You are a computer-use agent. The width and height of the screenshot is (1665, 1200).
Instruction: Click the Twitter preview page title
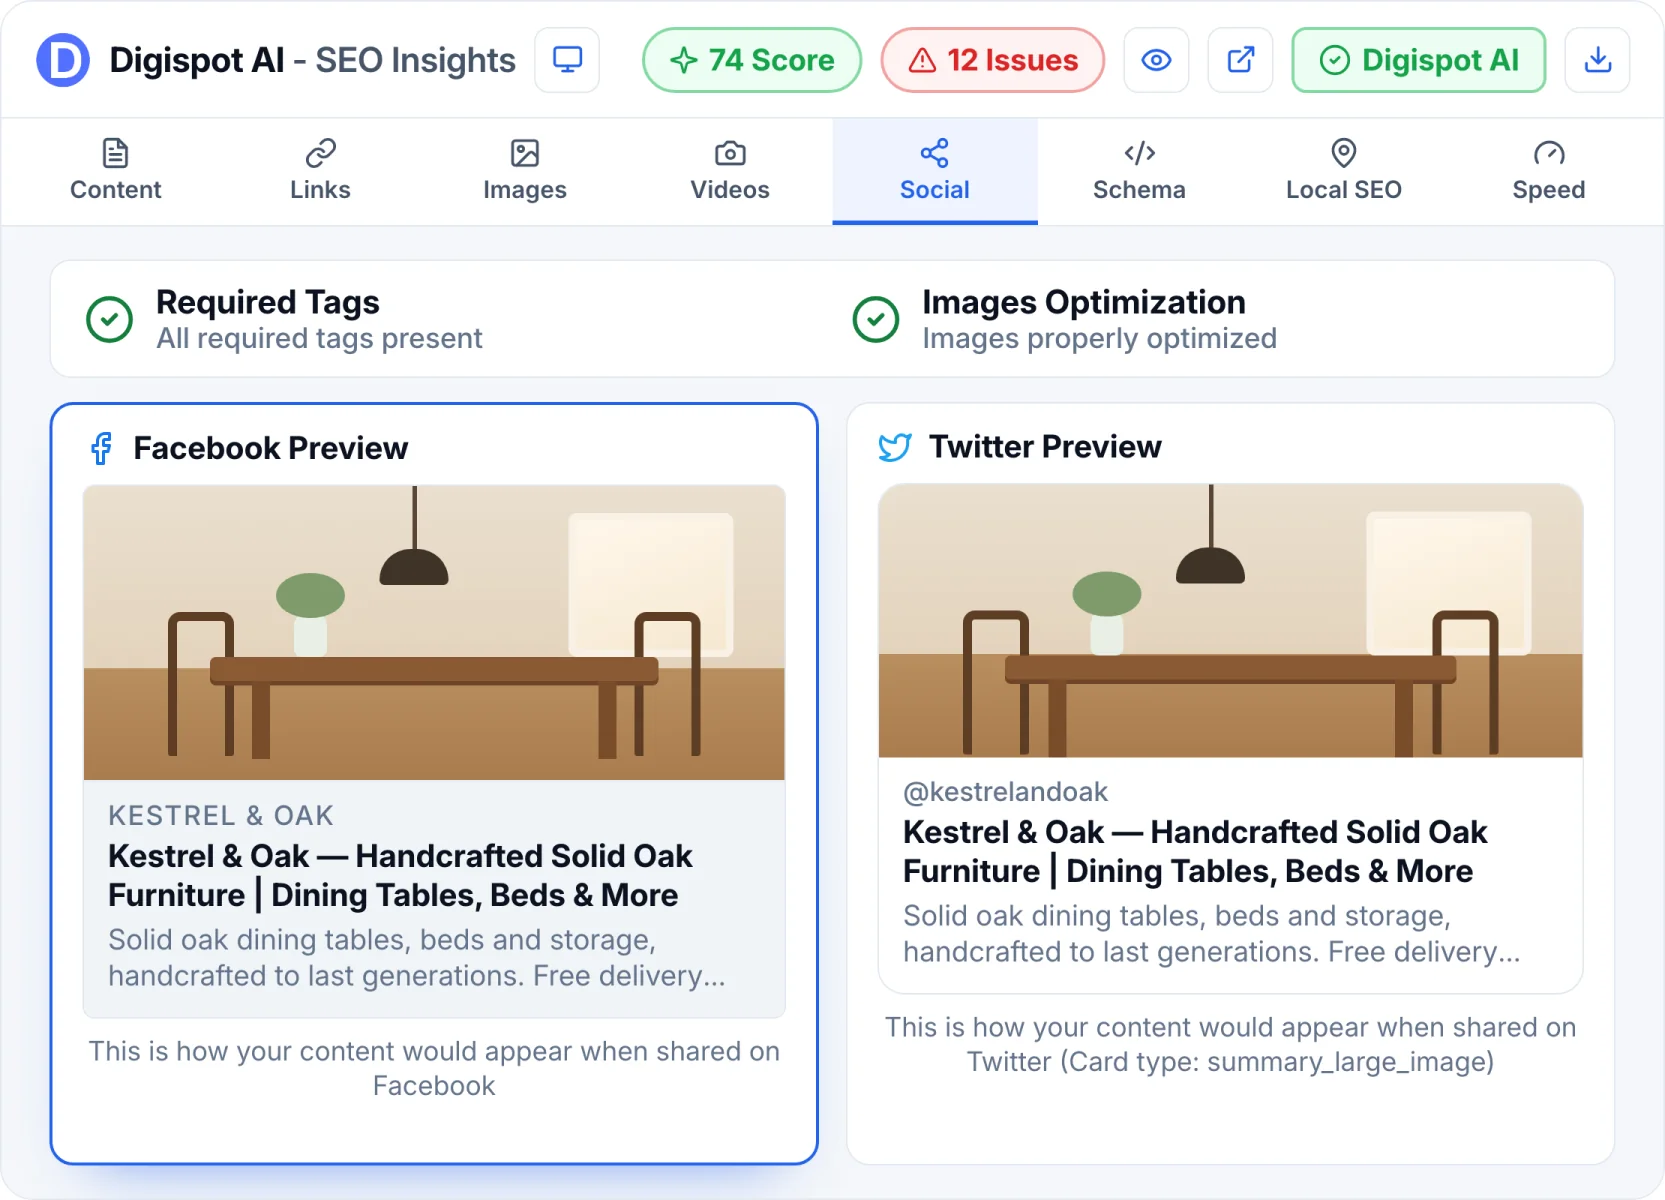pos(1195,851)
